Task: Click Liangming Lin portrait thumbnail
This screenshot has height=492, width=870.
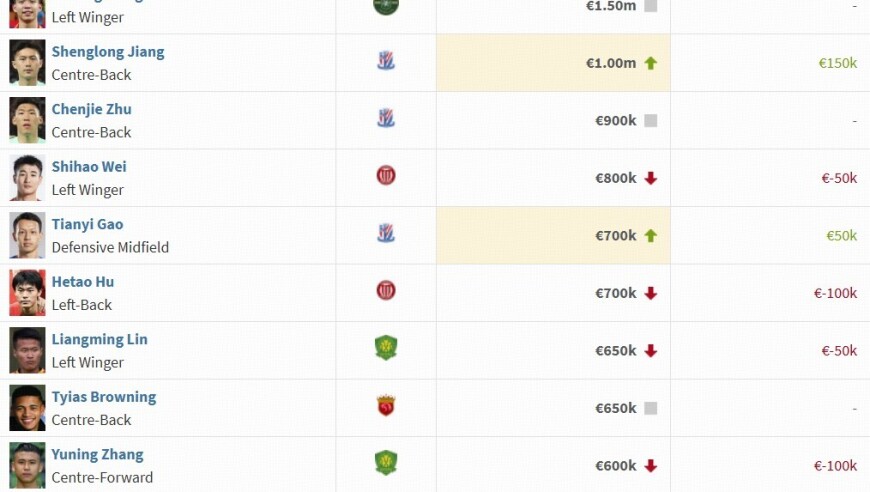Action: [x=28, y=350]
